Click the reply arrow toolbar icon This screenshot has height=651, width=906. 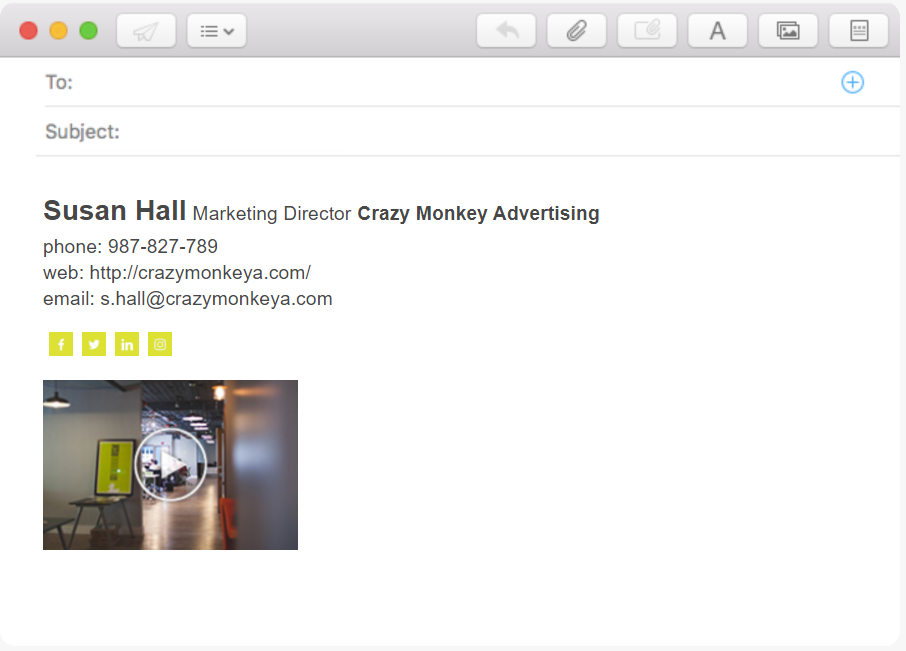point(506,31)
